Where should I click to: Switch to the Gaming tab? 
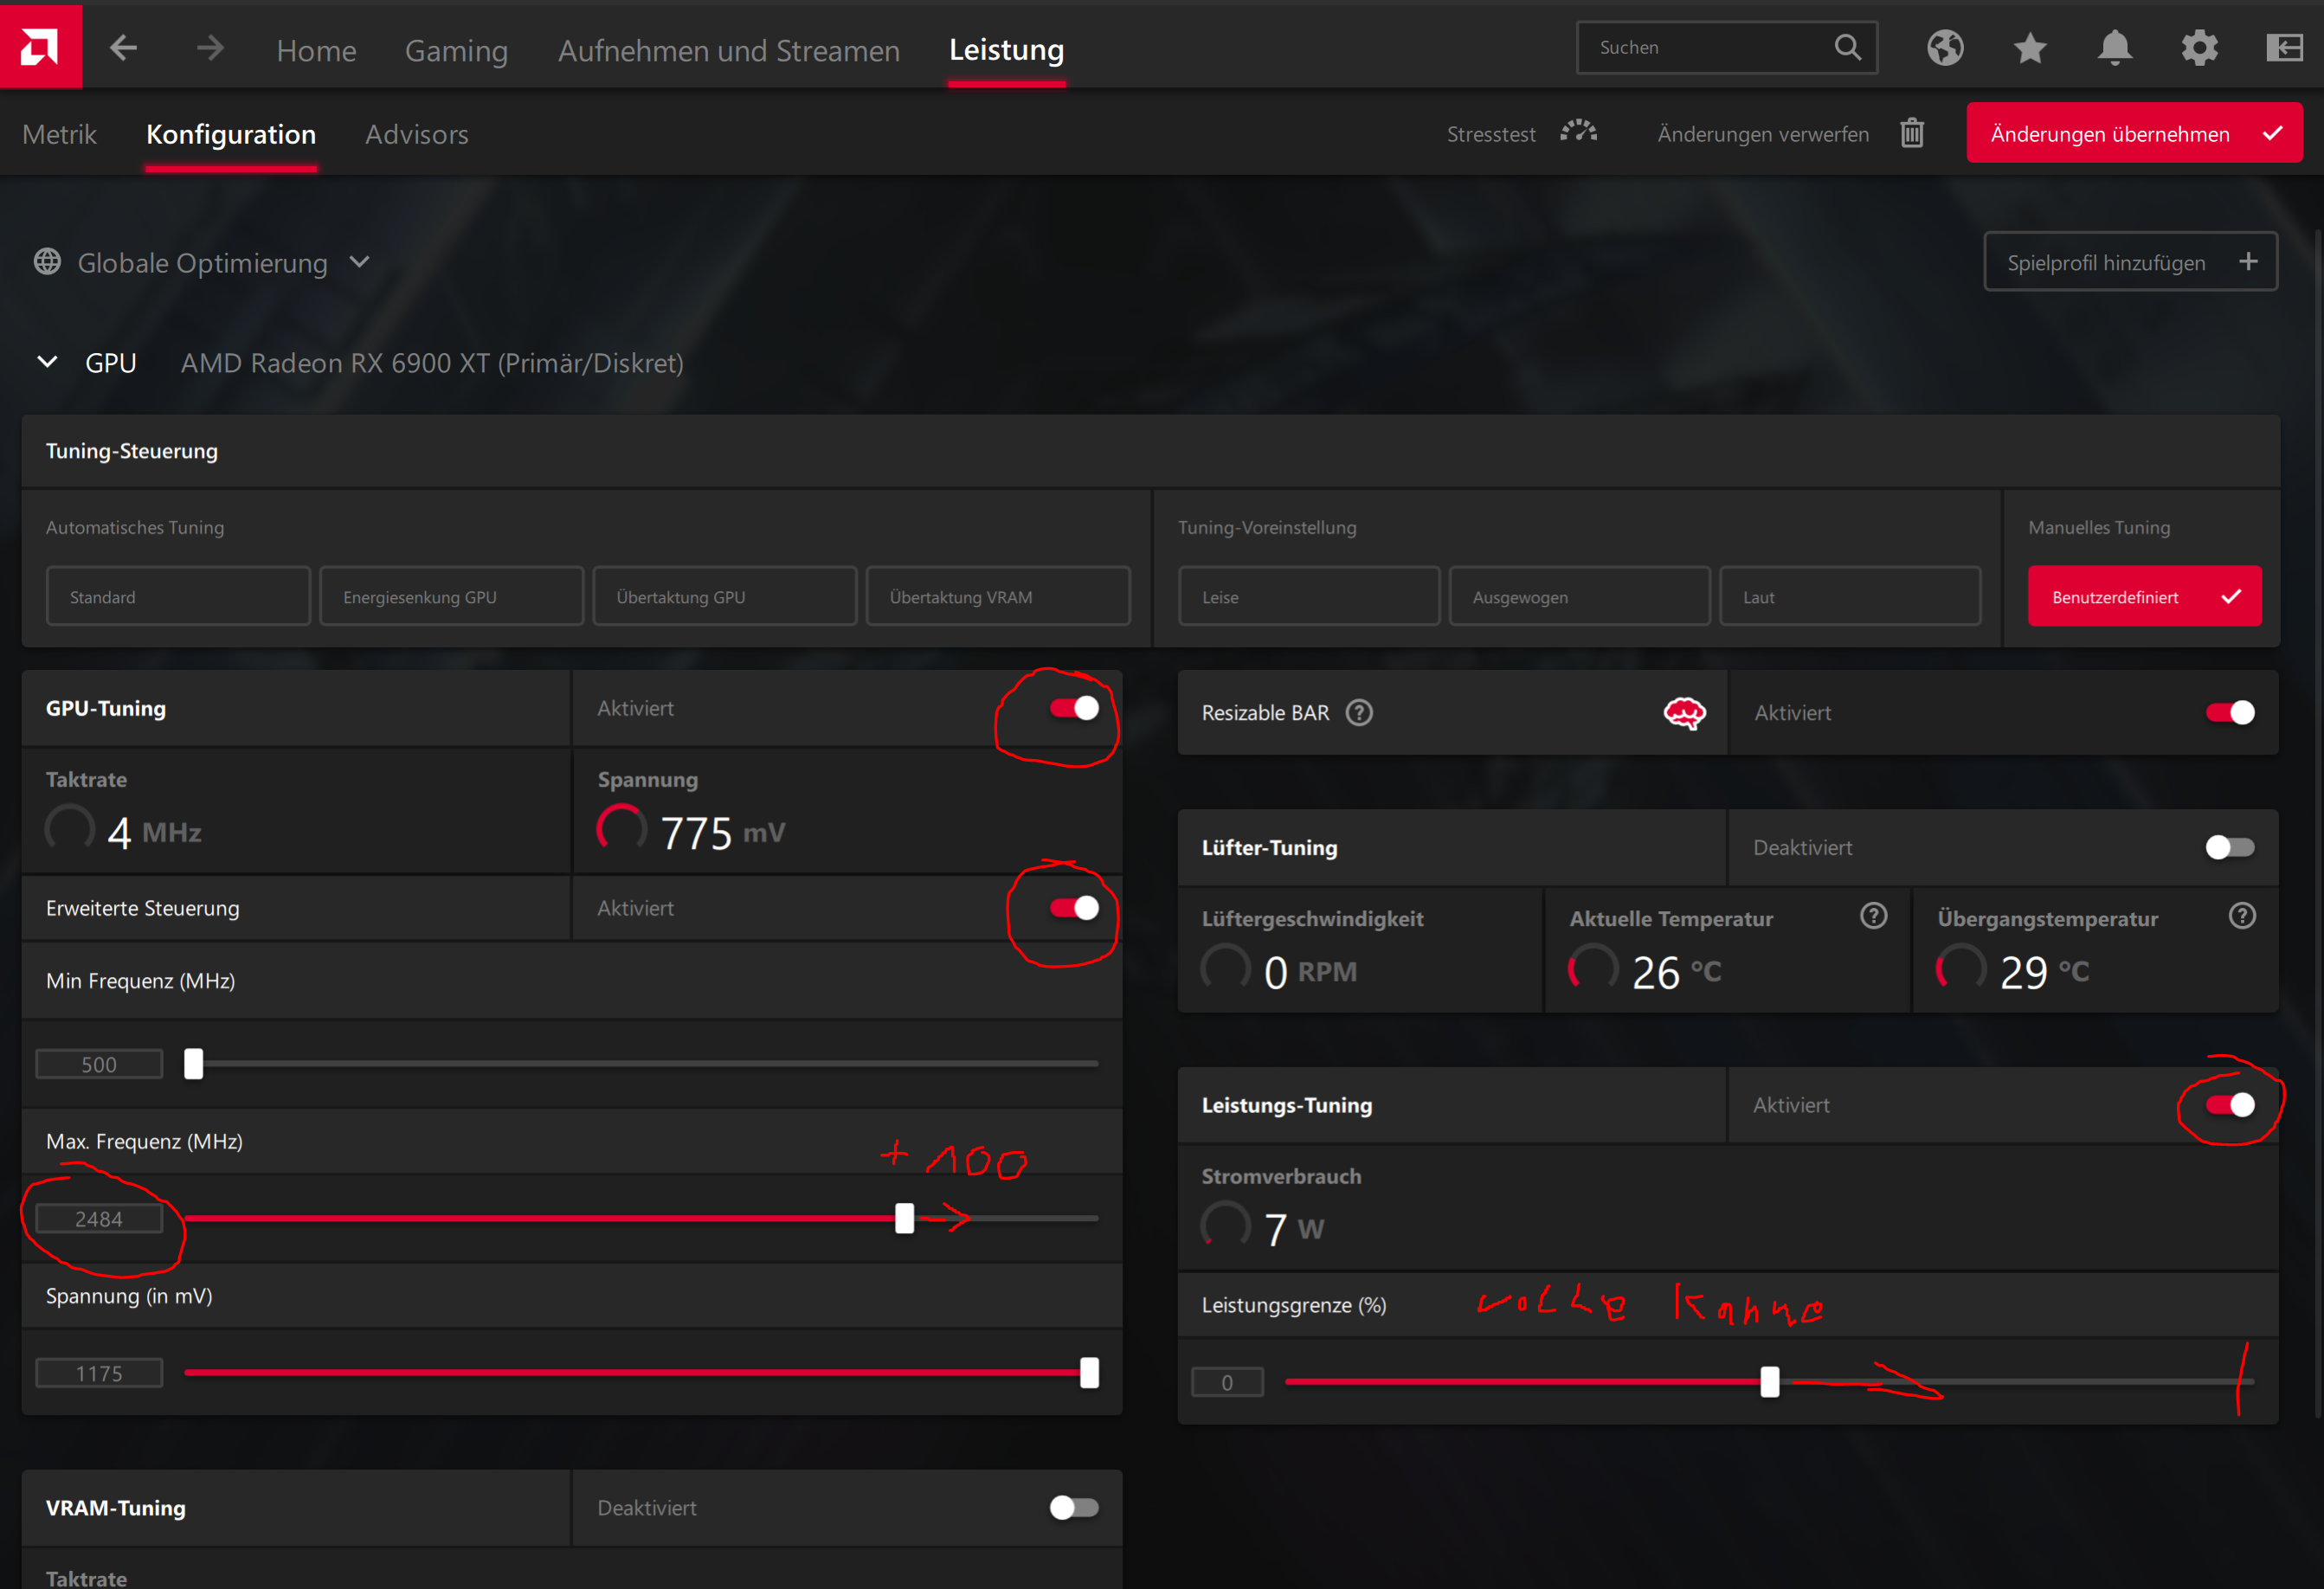pos(456,50)
